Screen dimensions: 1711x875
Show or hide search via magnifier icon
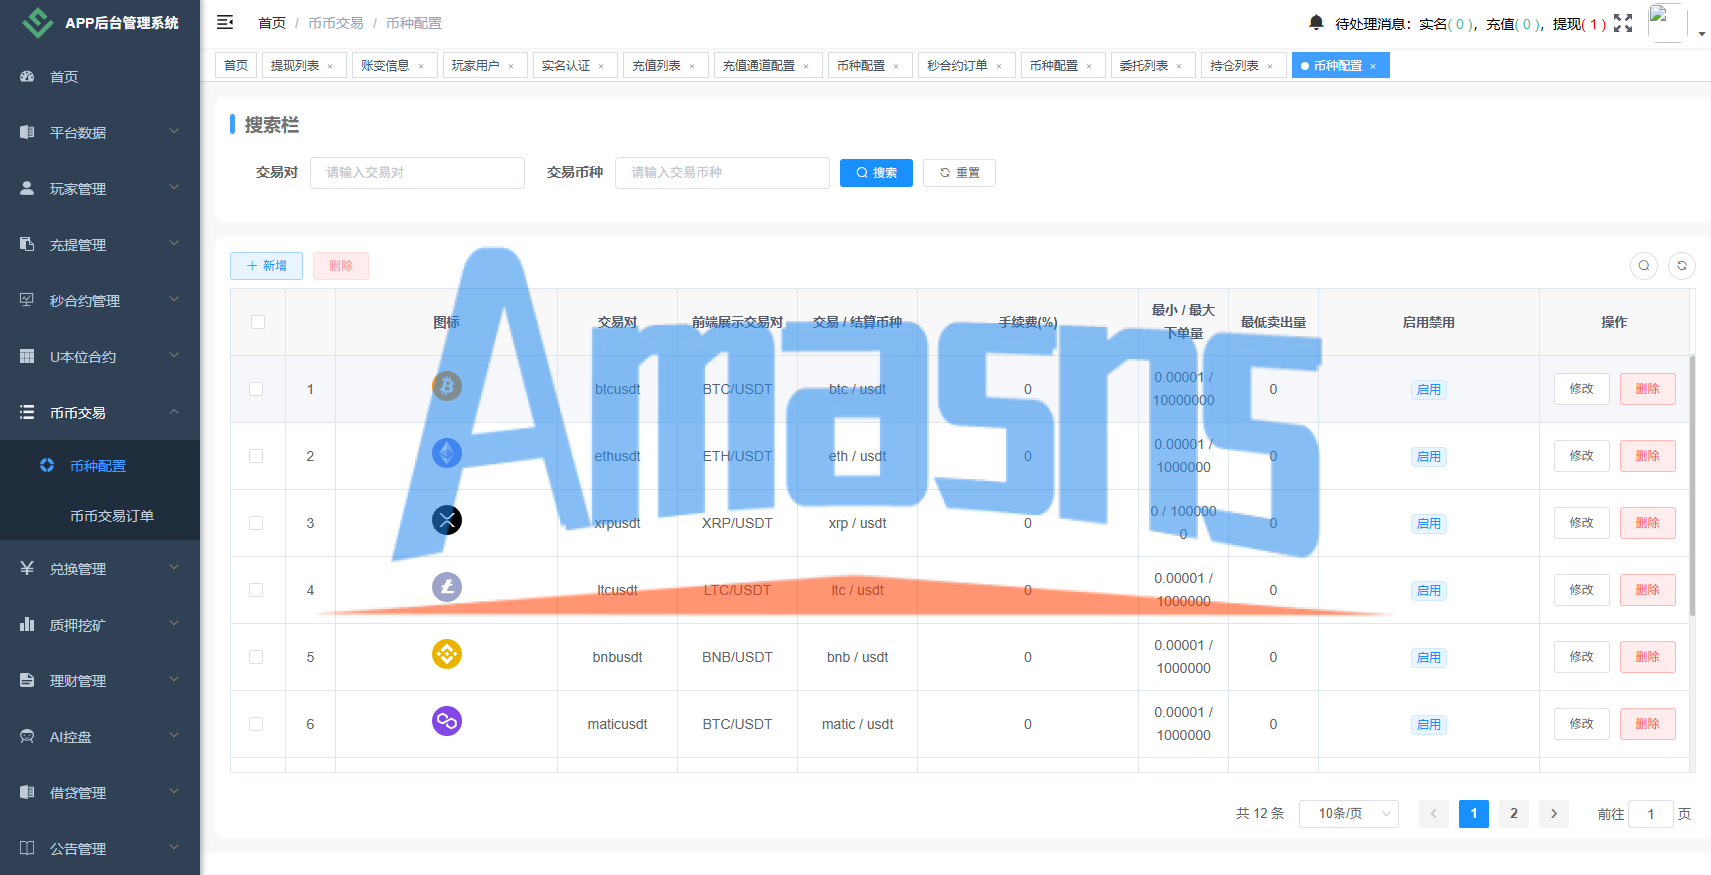pos(1644,266)
